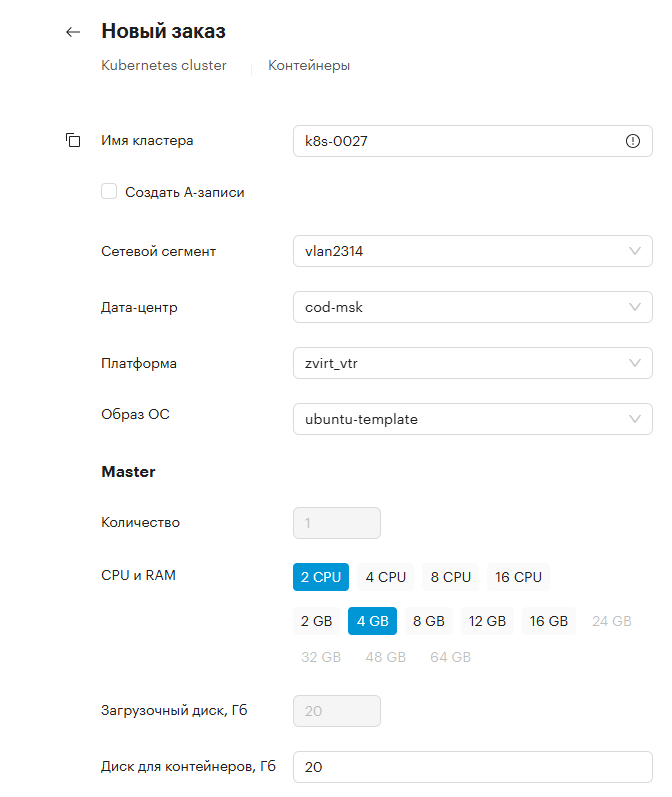Click the Диск для контейнеров, Гб label

188,766
